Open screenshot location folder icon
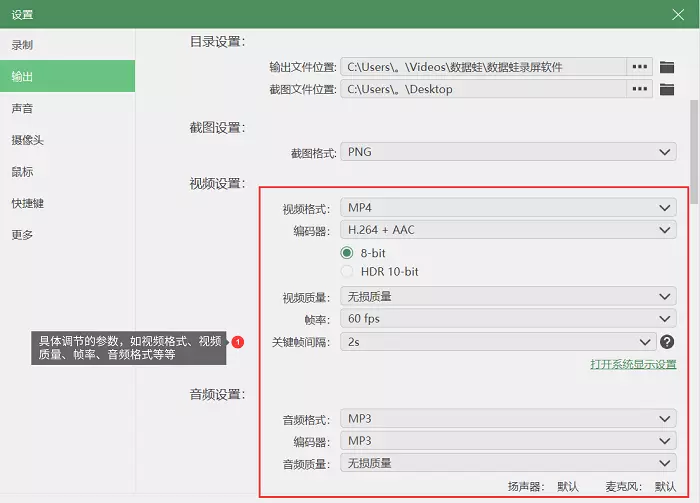 tap(667, 89)
